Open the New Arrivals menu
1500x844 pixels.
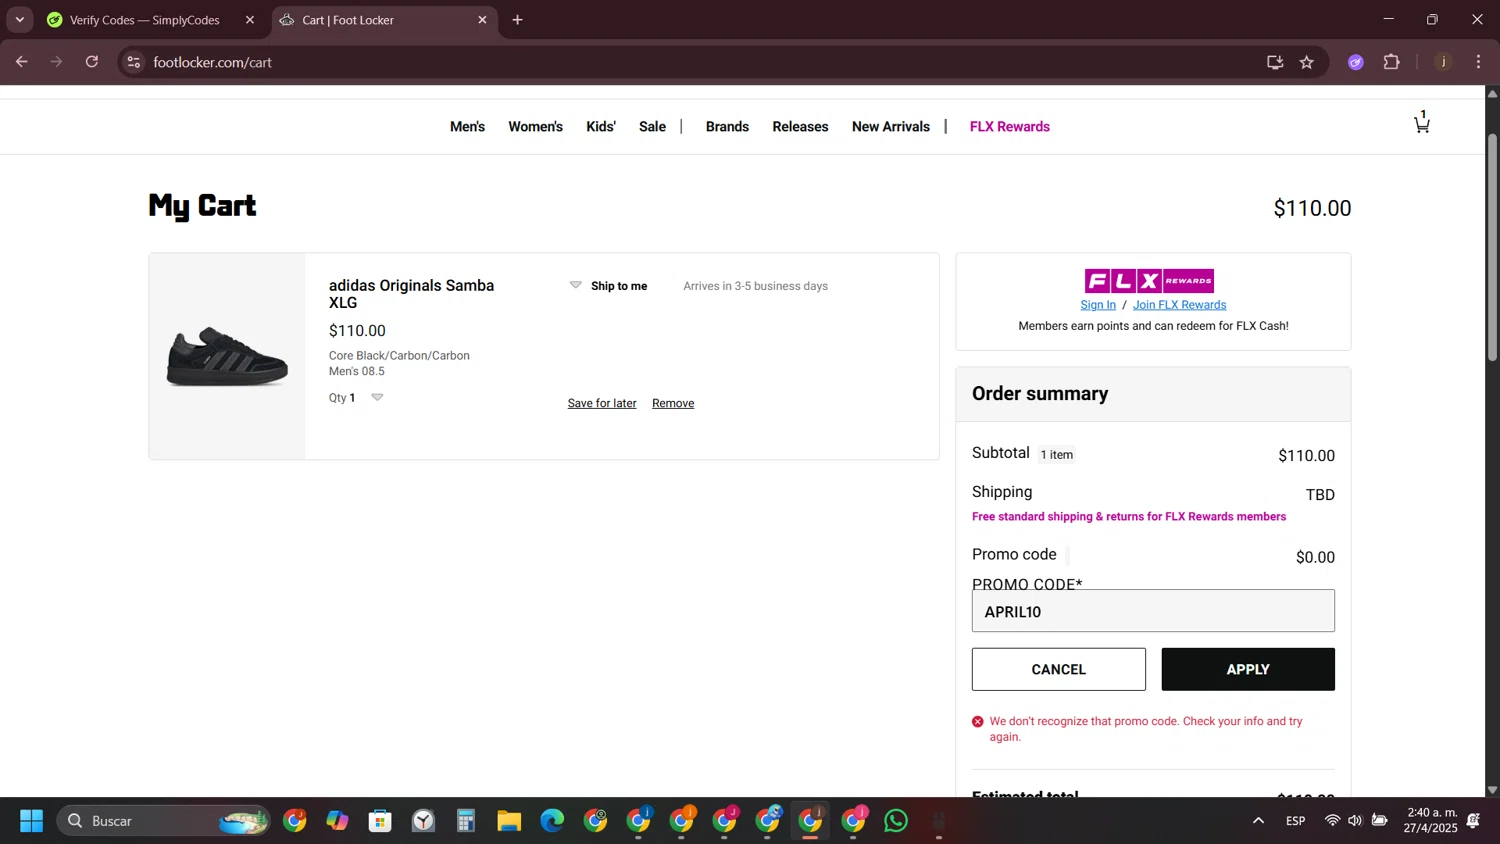[x=891, y=127]
